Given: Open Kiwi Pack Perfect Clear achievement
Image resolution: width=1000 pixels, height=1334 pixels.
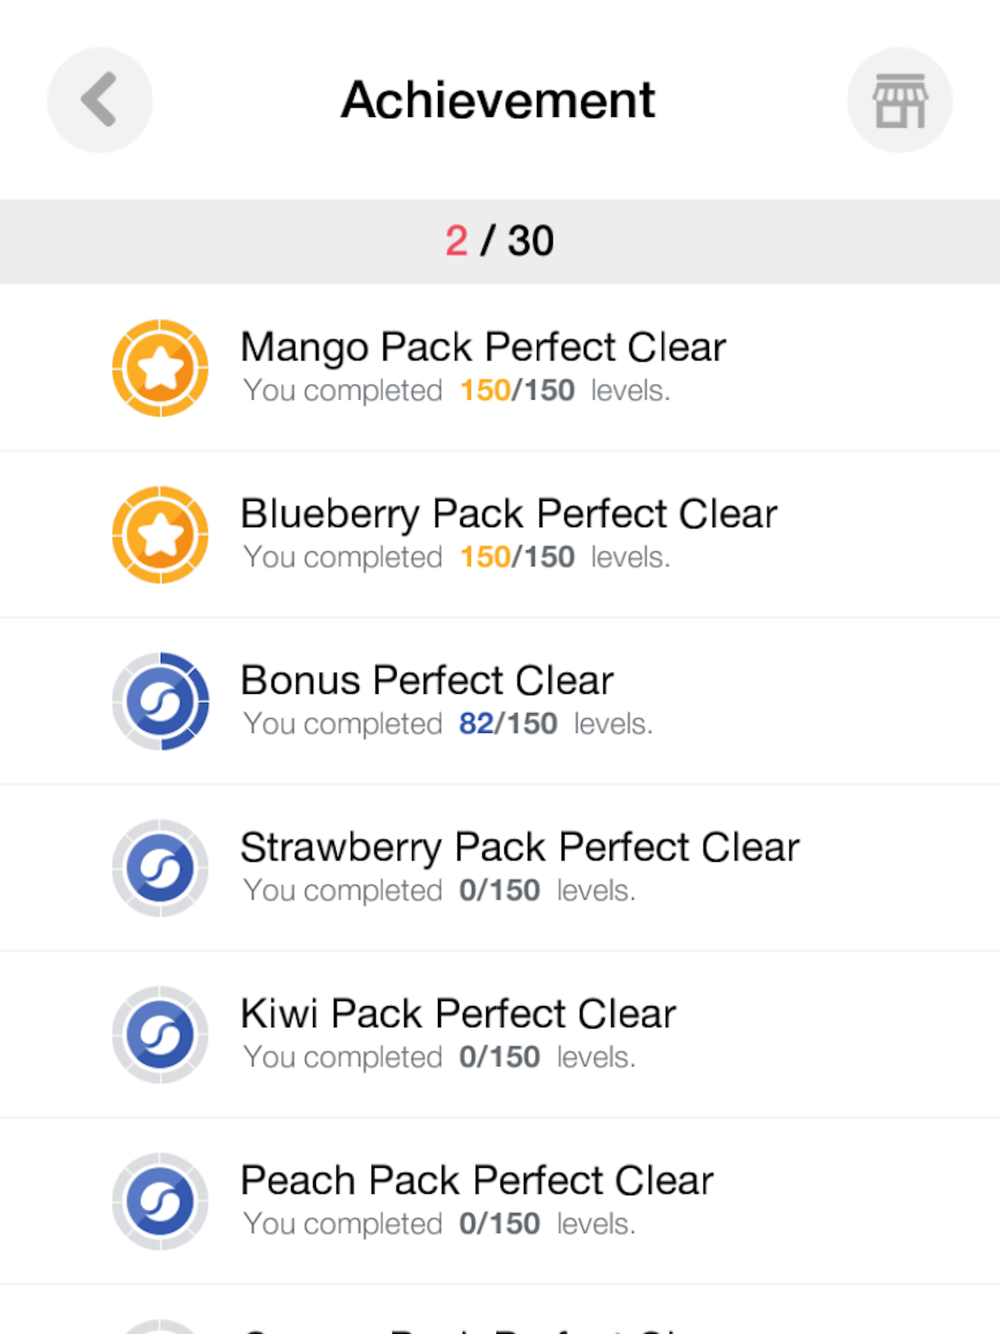Looking at the screenshot, I should [x=500, y=1035].
